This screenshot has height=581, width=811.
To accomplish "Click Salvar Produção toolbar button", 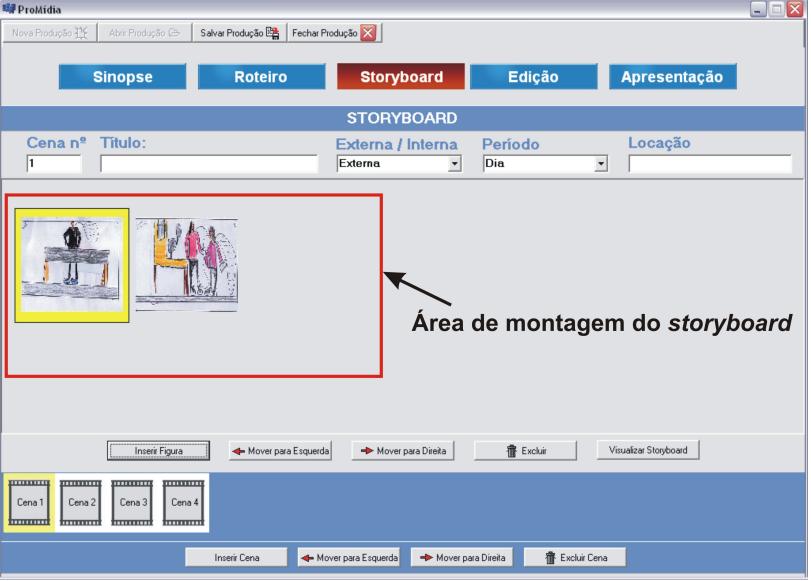I will [237, 32].
